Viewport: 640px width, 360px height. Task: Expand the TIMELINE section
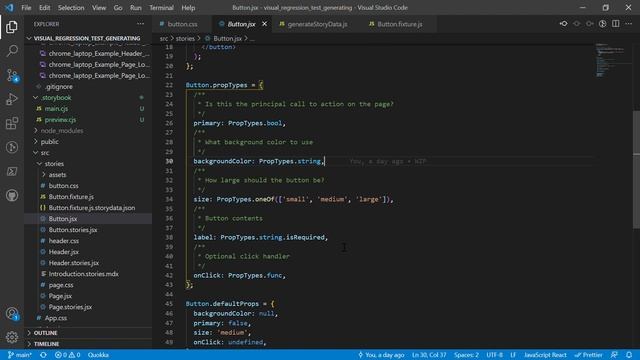click(x=88, y=344)
